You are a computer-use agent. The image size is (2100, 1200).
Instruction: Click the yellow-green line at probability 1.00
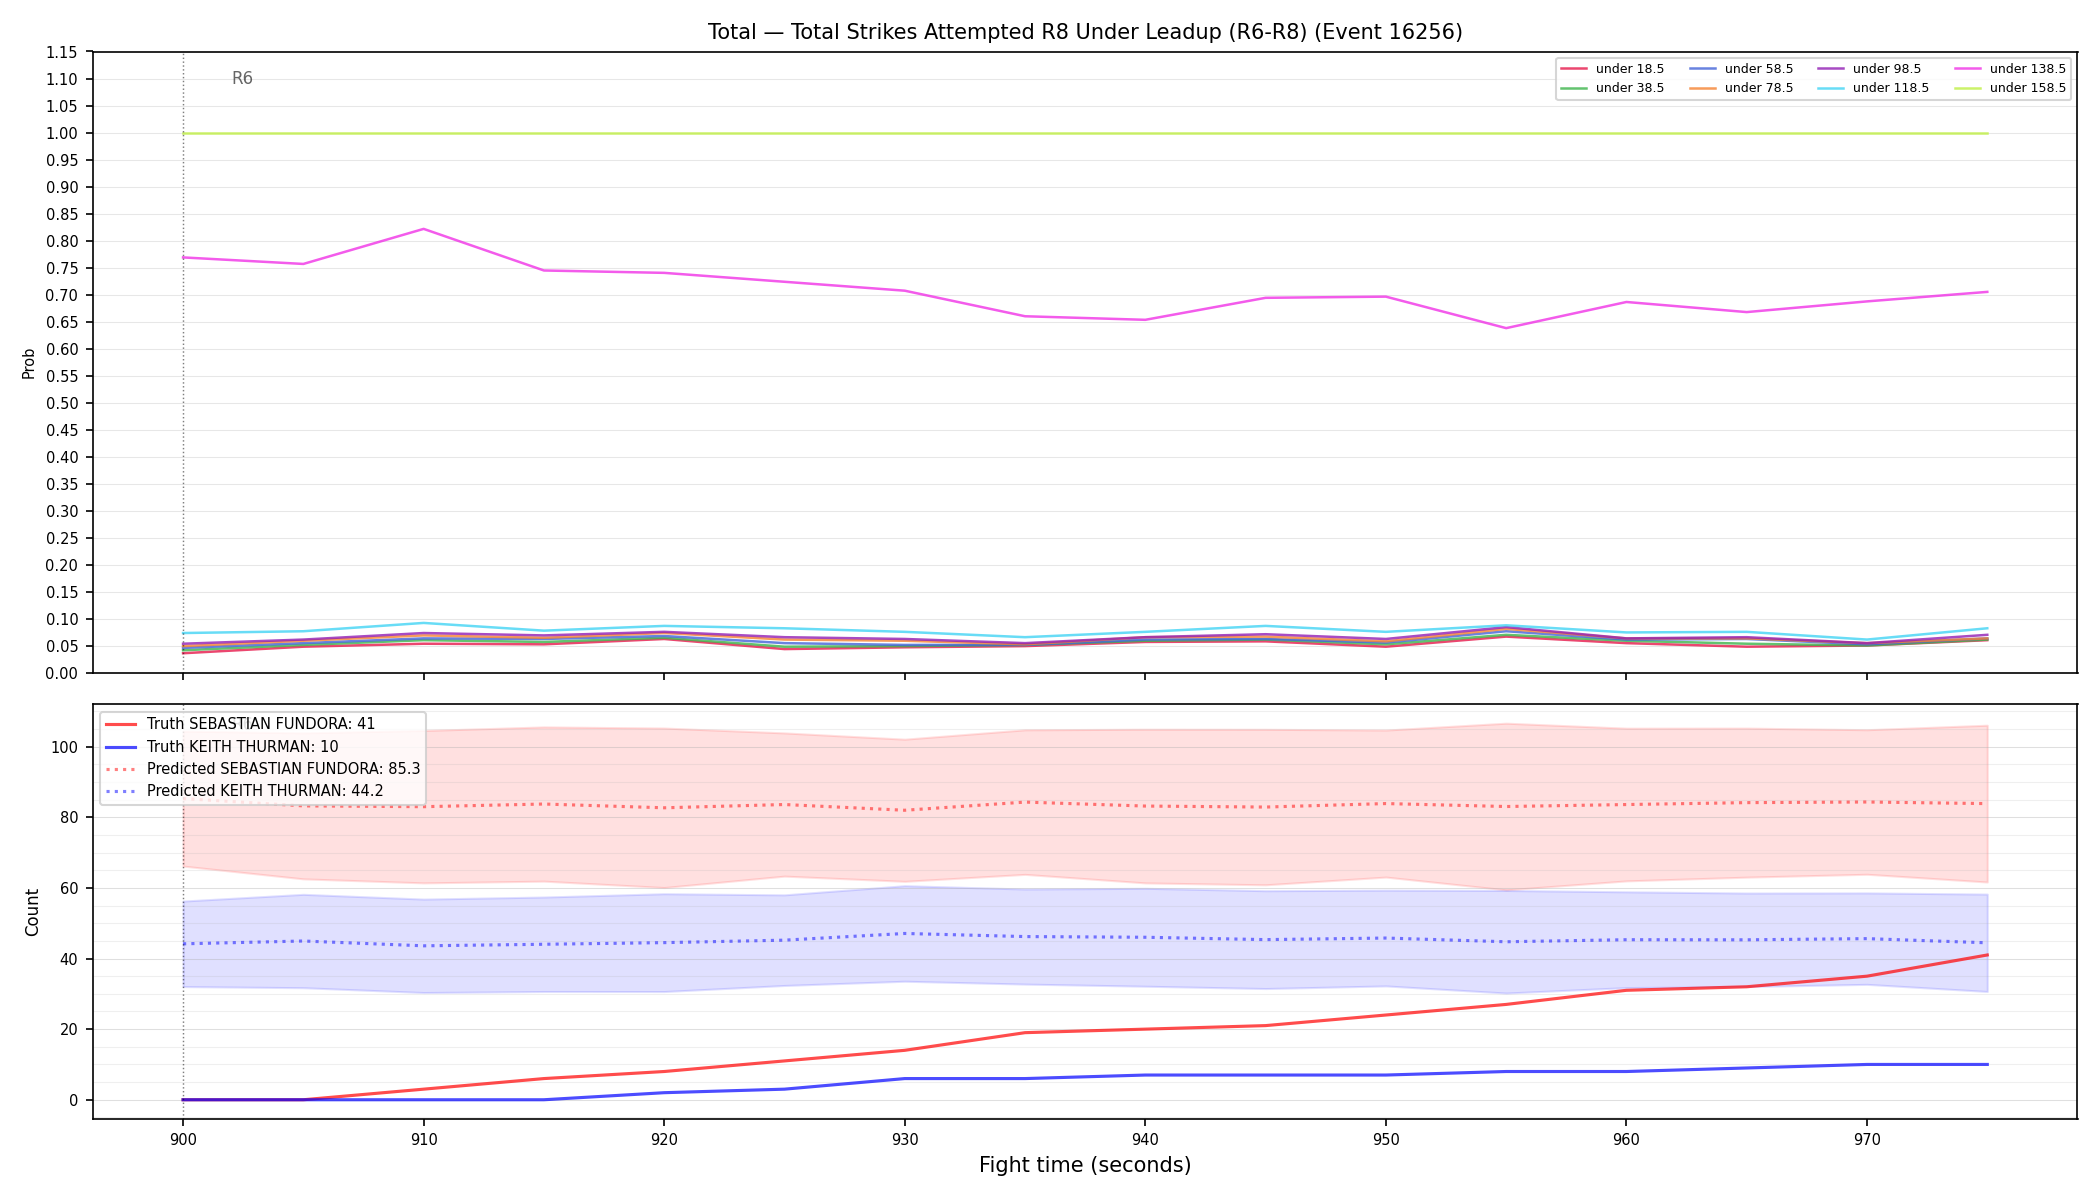(x=1085, y=133)
